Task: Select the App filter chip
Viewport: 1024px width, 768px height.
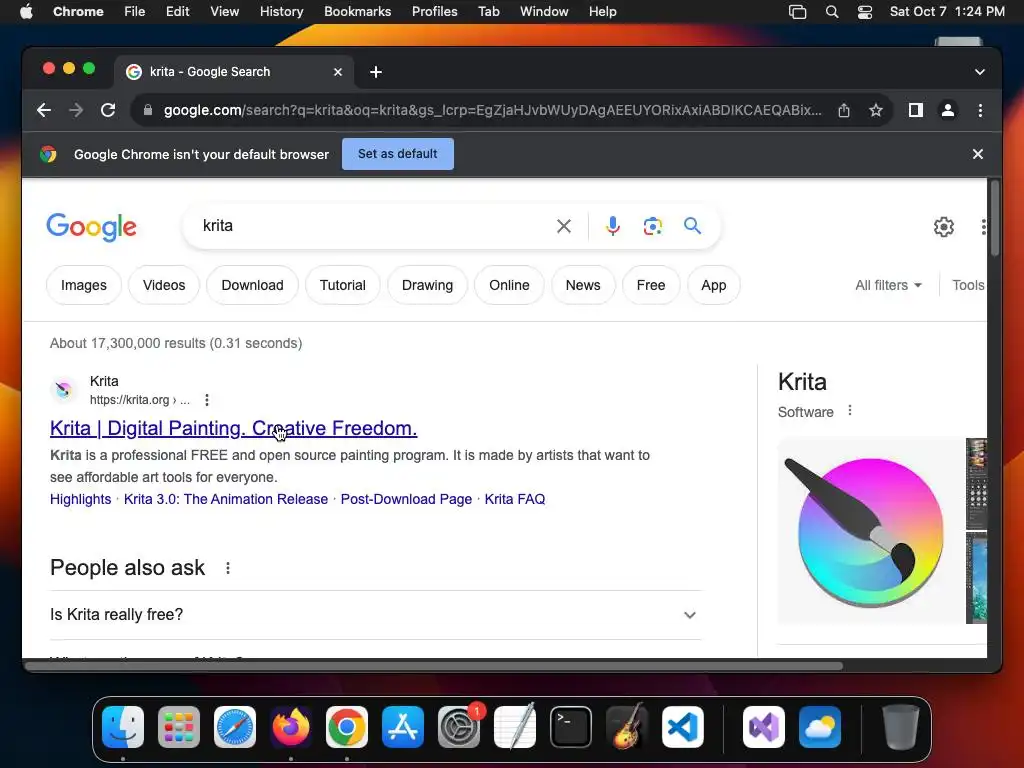Action: tap(713, 285)
